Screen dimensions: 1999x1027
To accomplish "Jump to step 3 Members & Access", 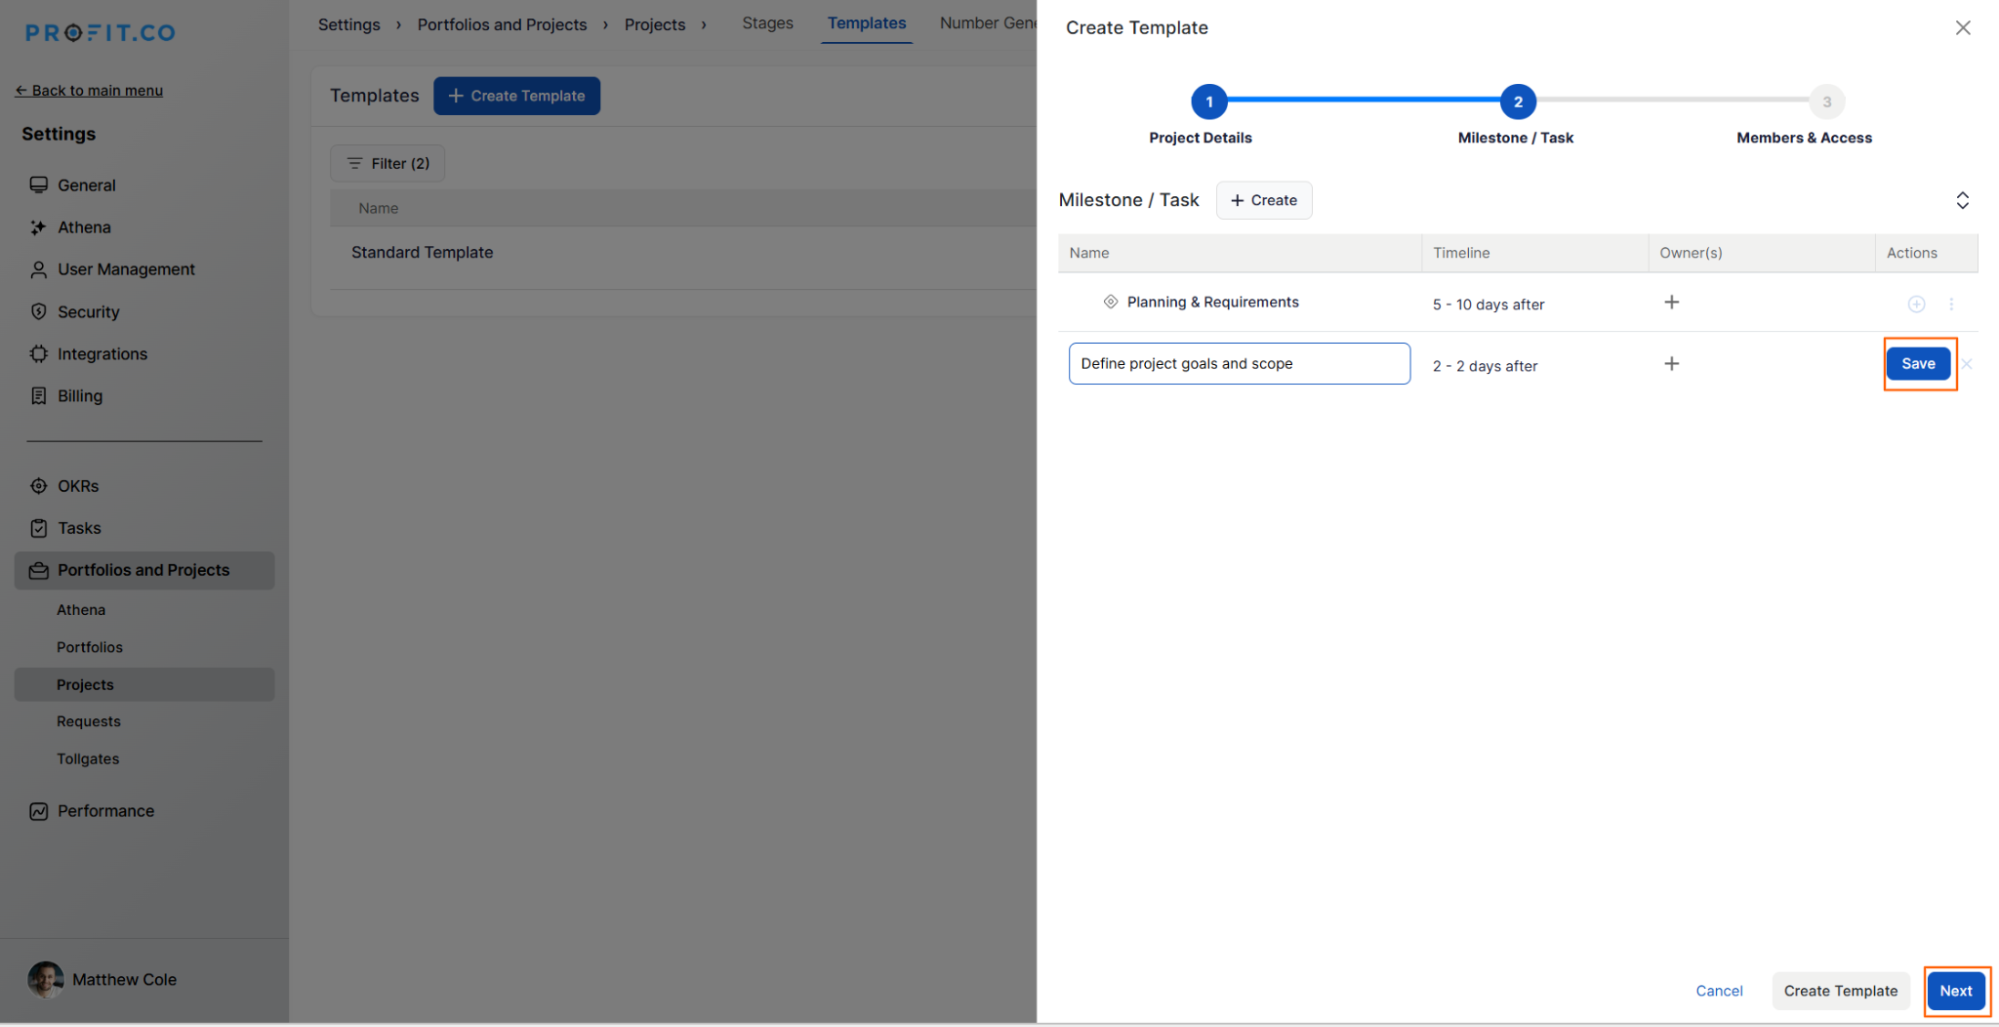I will click(x=1827, y=101).
